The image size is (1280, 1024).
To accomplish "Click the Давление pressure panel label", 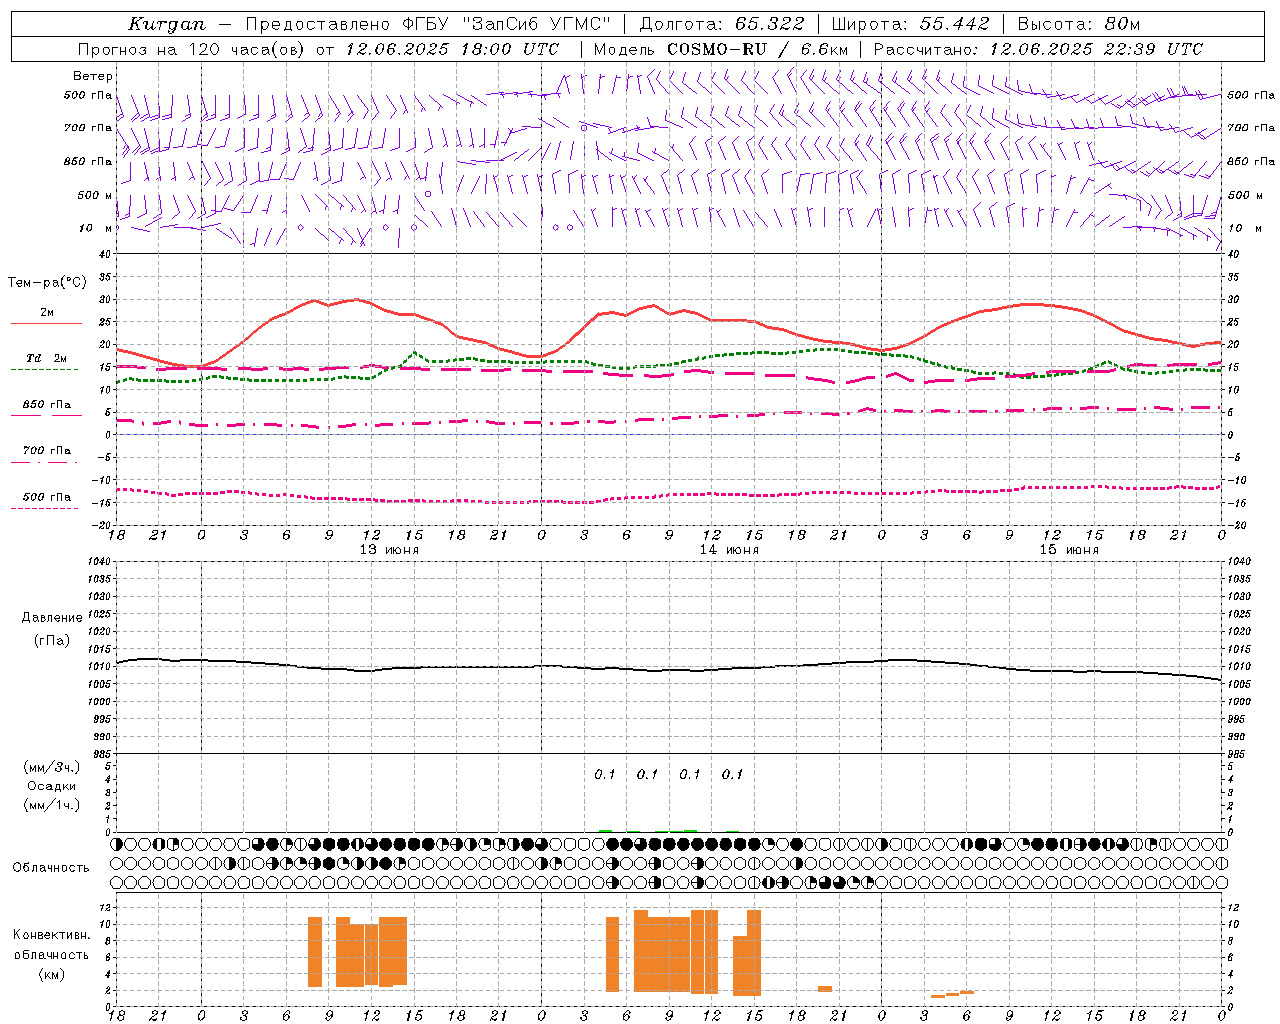I will point(52,618).
